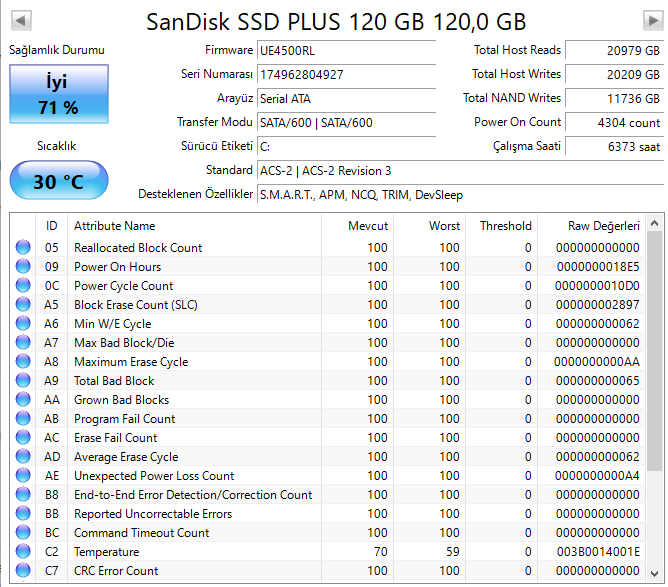668x587 pixels.
Task: Click the CRC Error Count status icon
Action: pos(23,571)
